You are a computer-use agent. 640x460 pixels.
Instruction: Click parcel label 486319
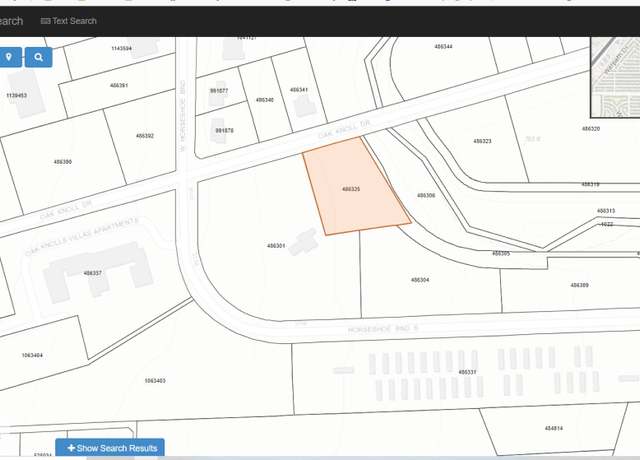click(x=590, y=184)
